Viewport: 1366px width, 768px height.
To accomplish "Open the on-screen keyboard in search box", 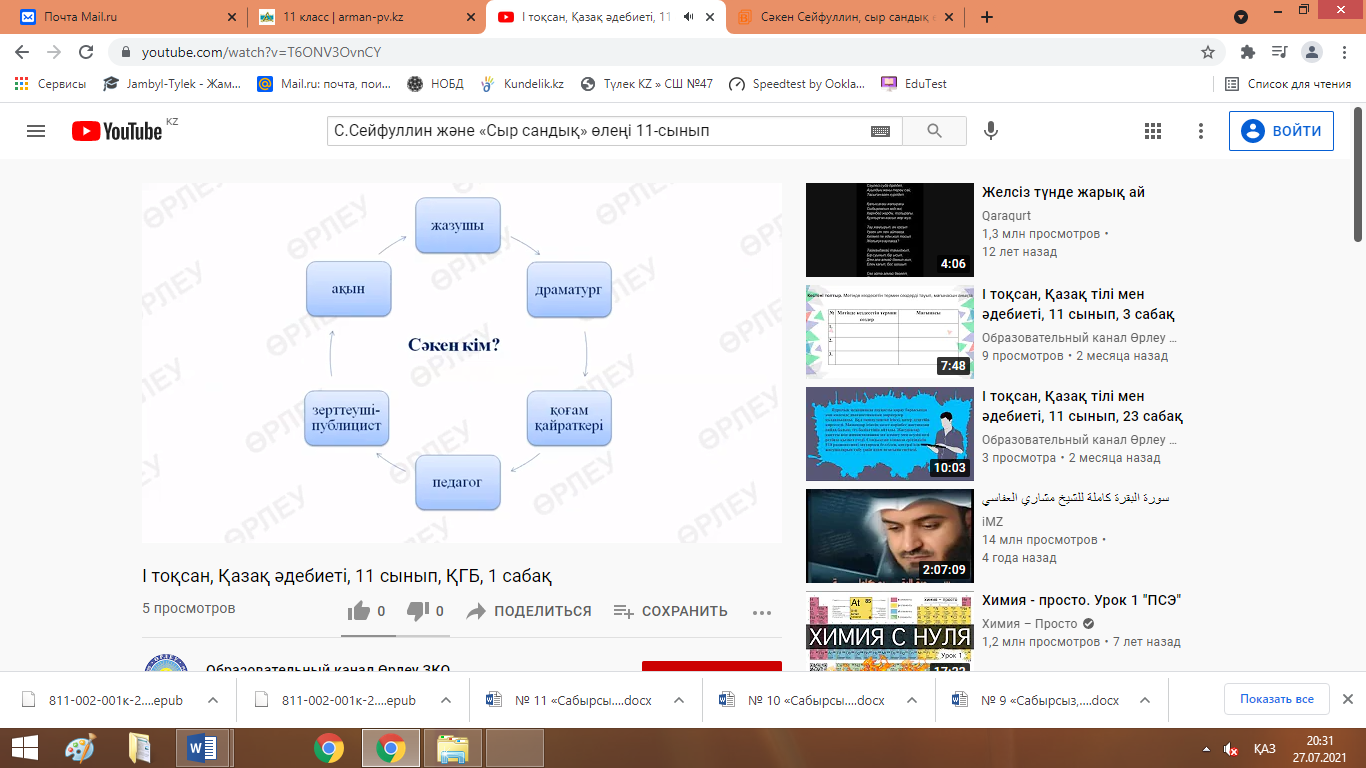I will point(880,131).
